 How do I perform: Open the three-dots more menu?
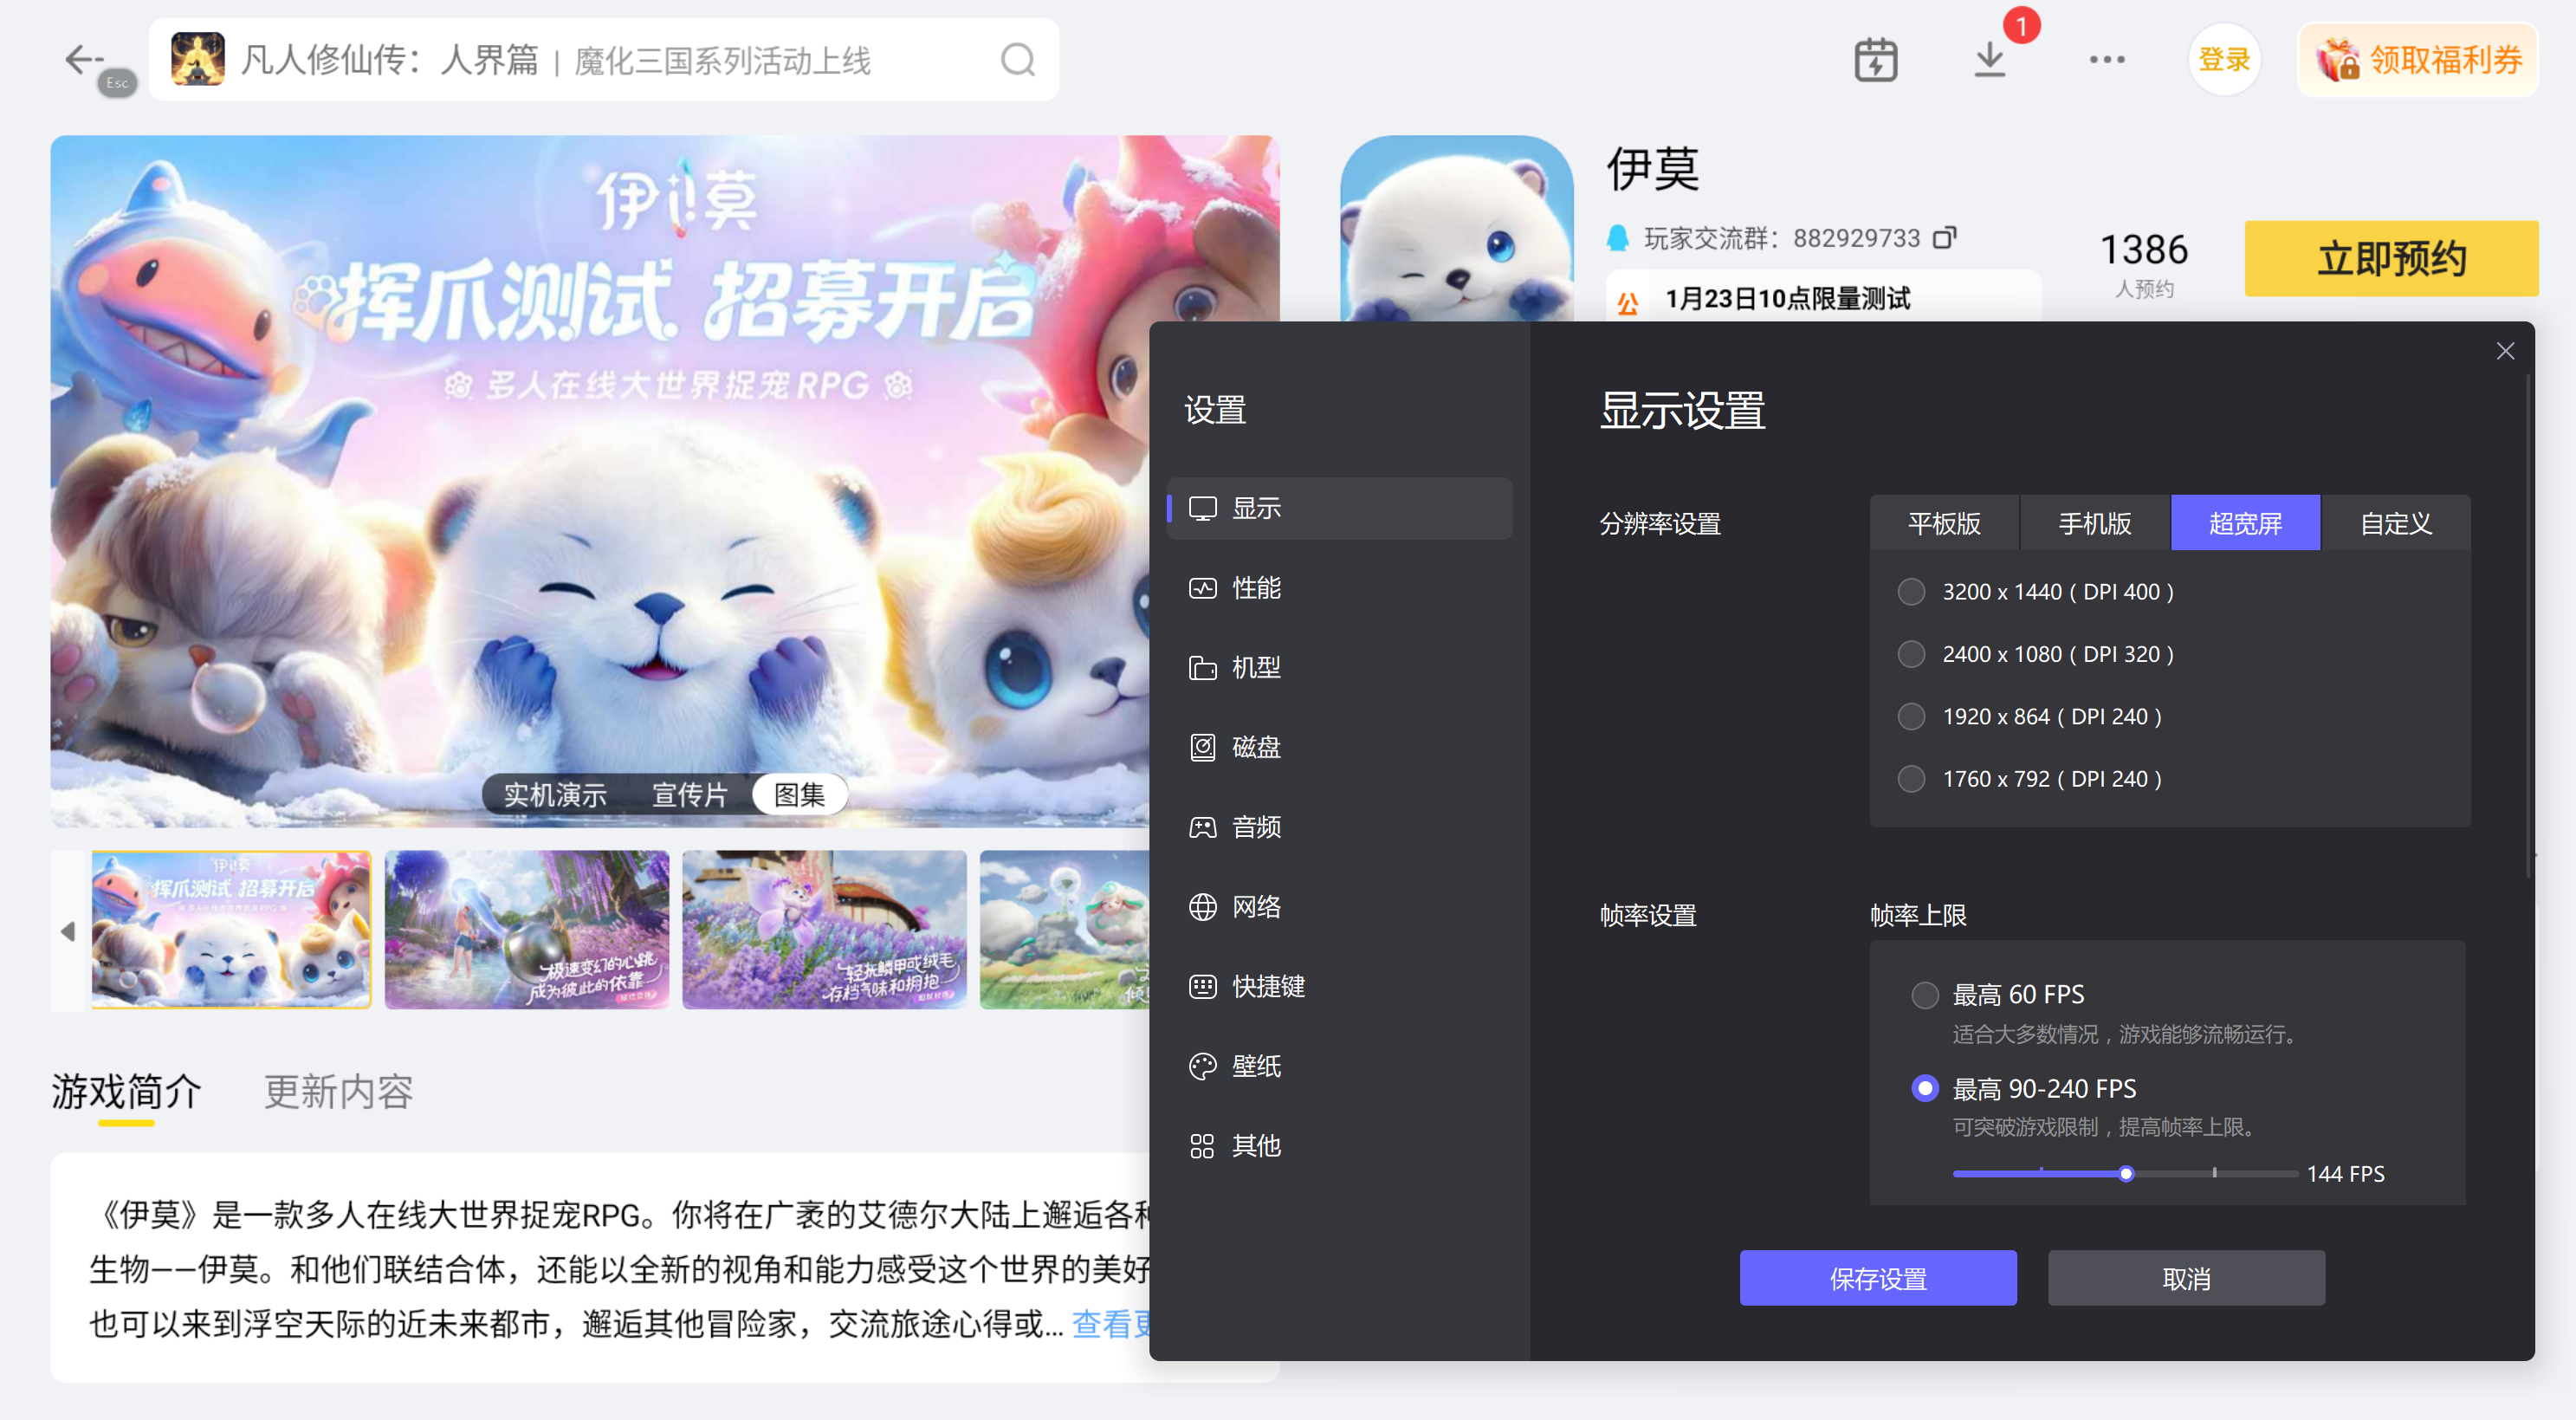[2107, 60]
